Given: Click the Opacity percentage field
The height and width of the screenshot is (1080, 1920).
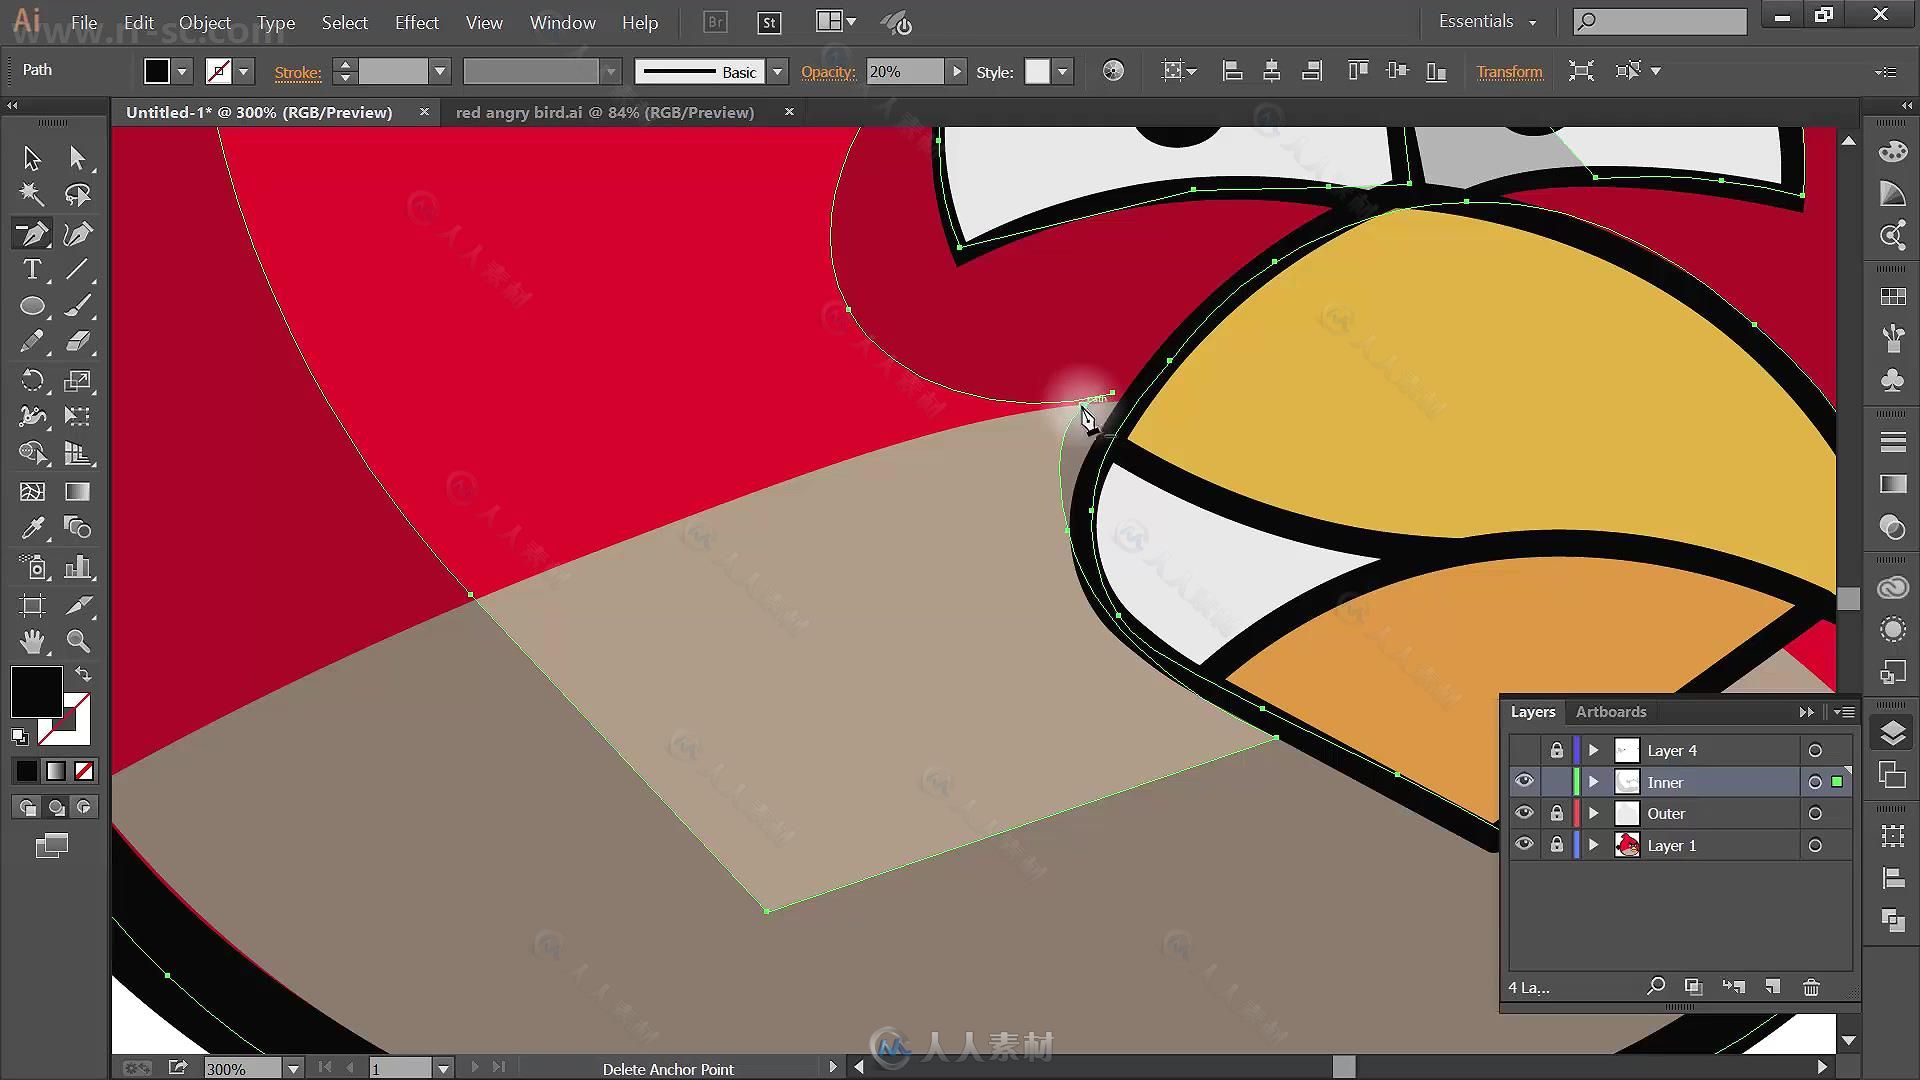Looking at the screenshot, I should 903,71.
